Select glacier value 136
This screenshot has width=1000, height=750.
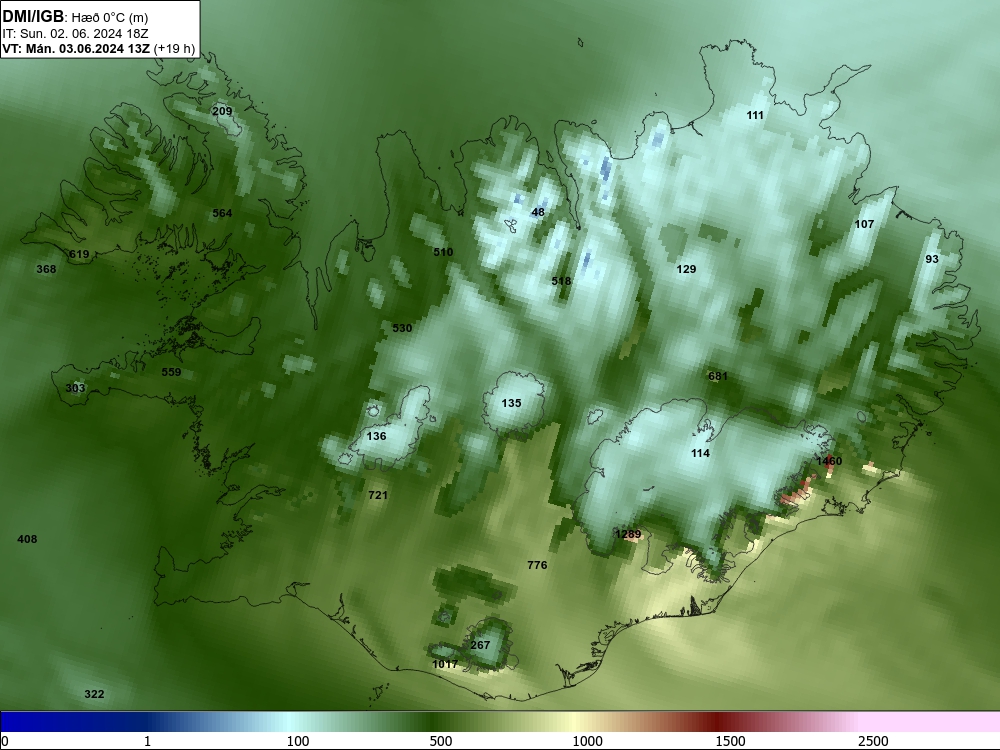376,436
